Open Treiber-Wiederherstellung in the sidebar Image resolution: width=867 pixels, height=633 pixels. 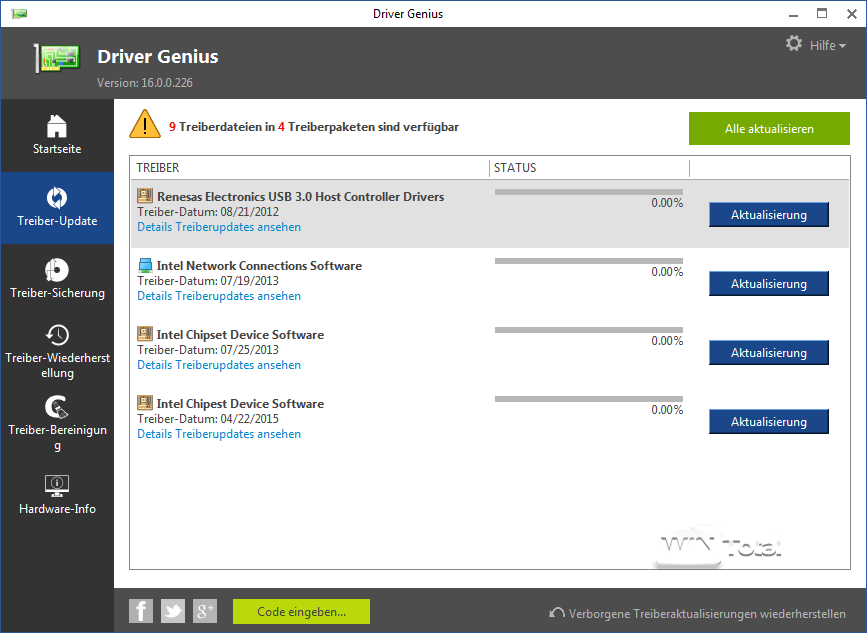pos(57,348)
